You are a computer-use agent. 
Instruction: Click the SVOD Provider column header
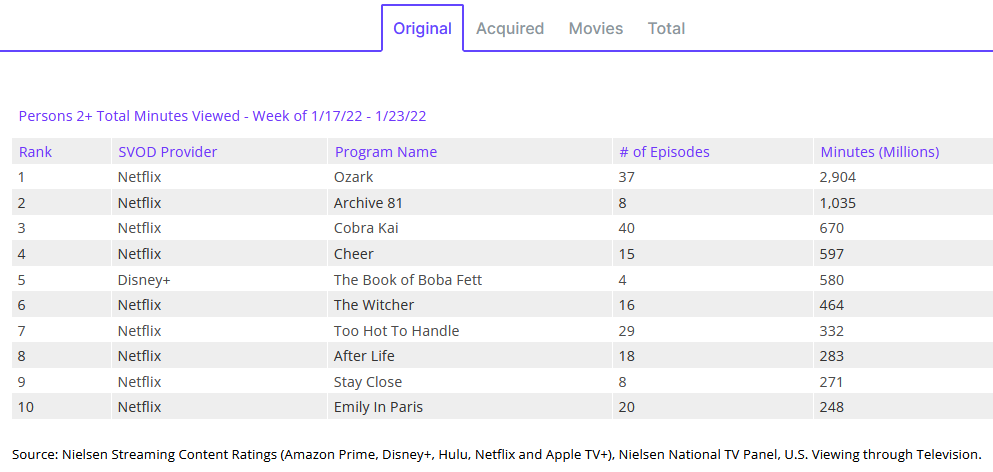167,152
